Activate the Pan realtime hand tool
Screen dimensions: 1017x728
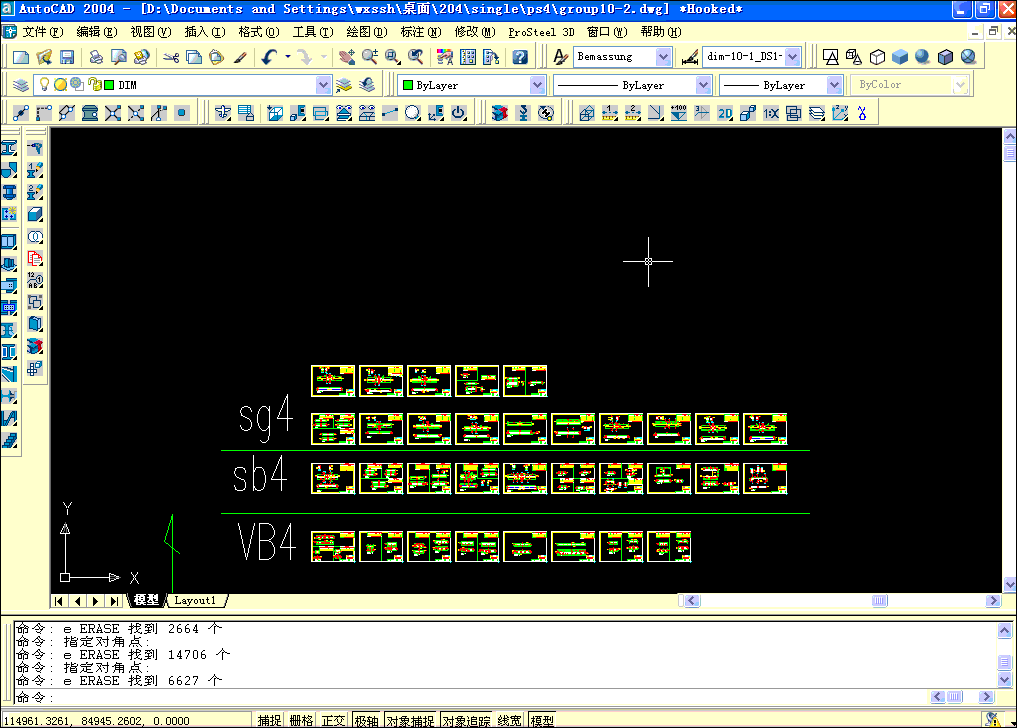pyautogui.click(x=347, y=57)
